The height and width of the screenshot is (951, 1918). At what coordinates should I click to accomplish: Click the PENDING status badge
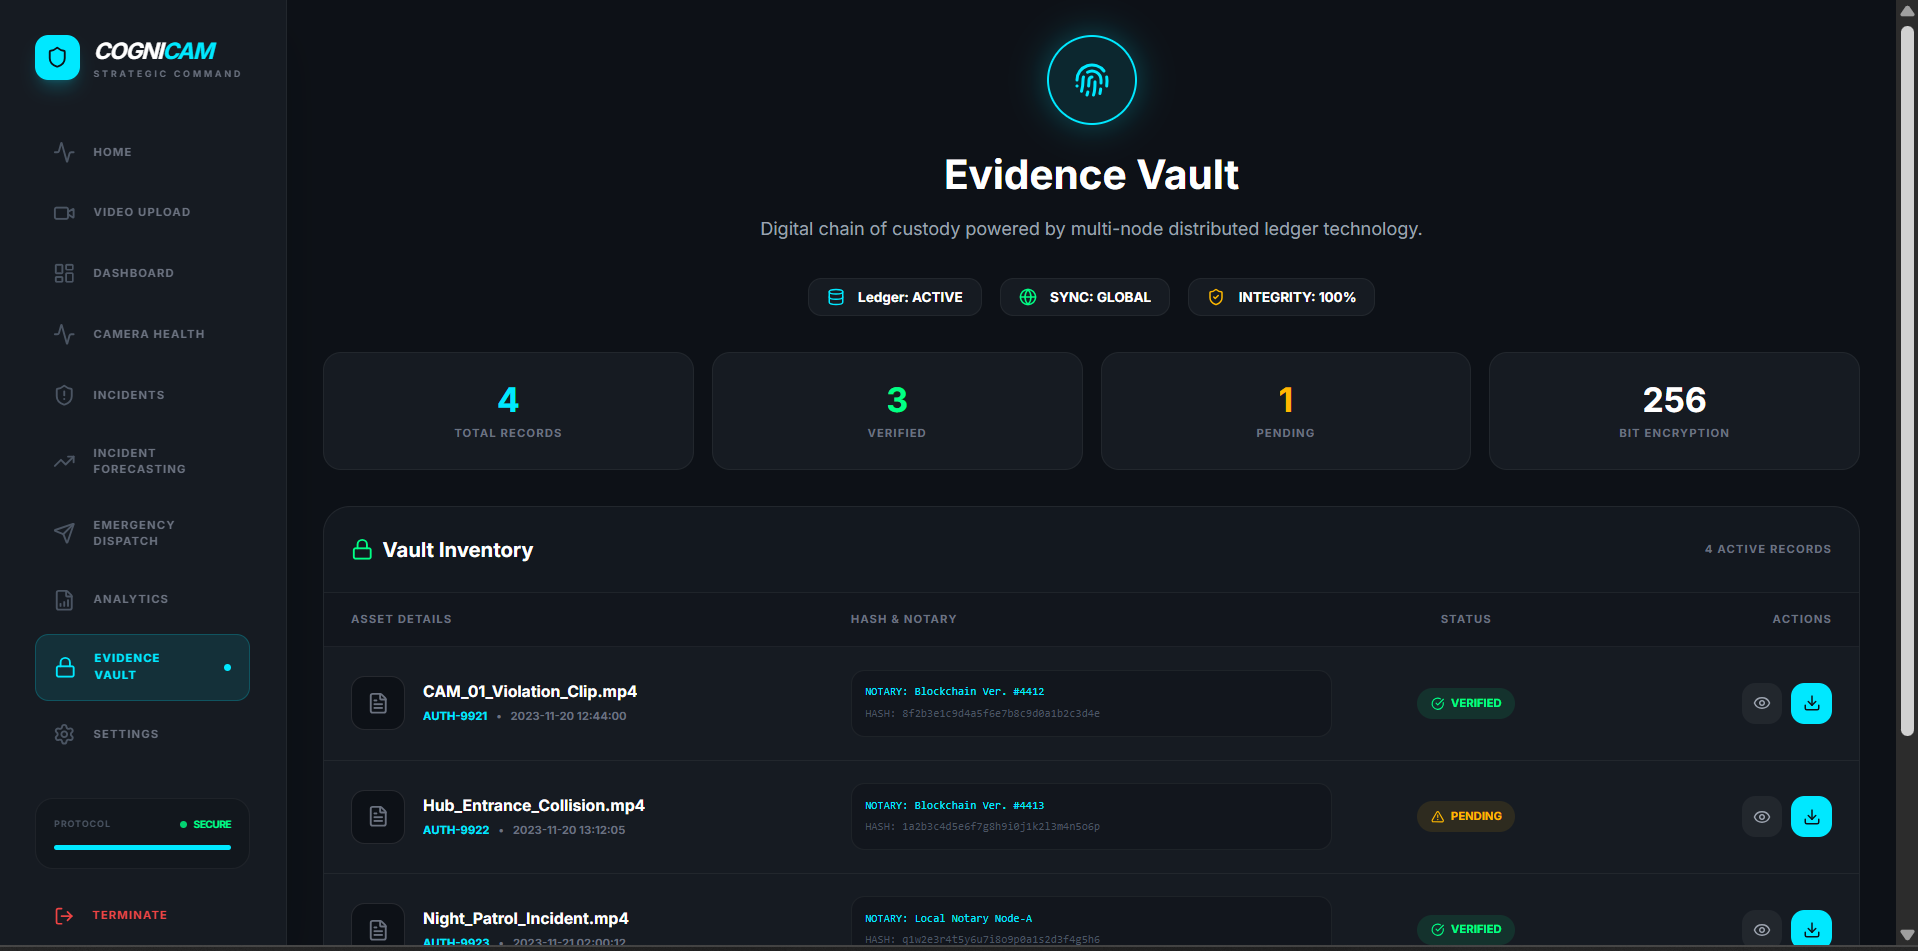[1466, 816]
